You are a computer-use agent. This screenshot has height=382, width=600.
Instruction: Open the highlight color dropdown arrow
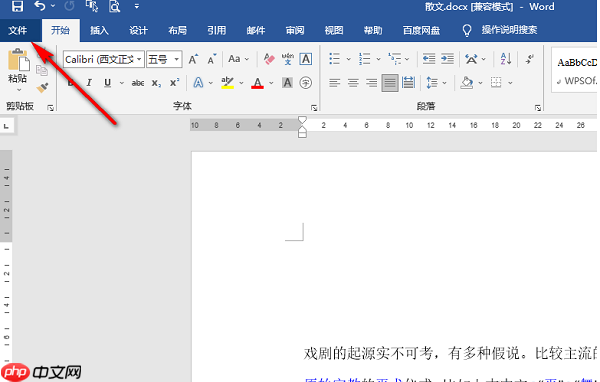241,83
